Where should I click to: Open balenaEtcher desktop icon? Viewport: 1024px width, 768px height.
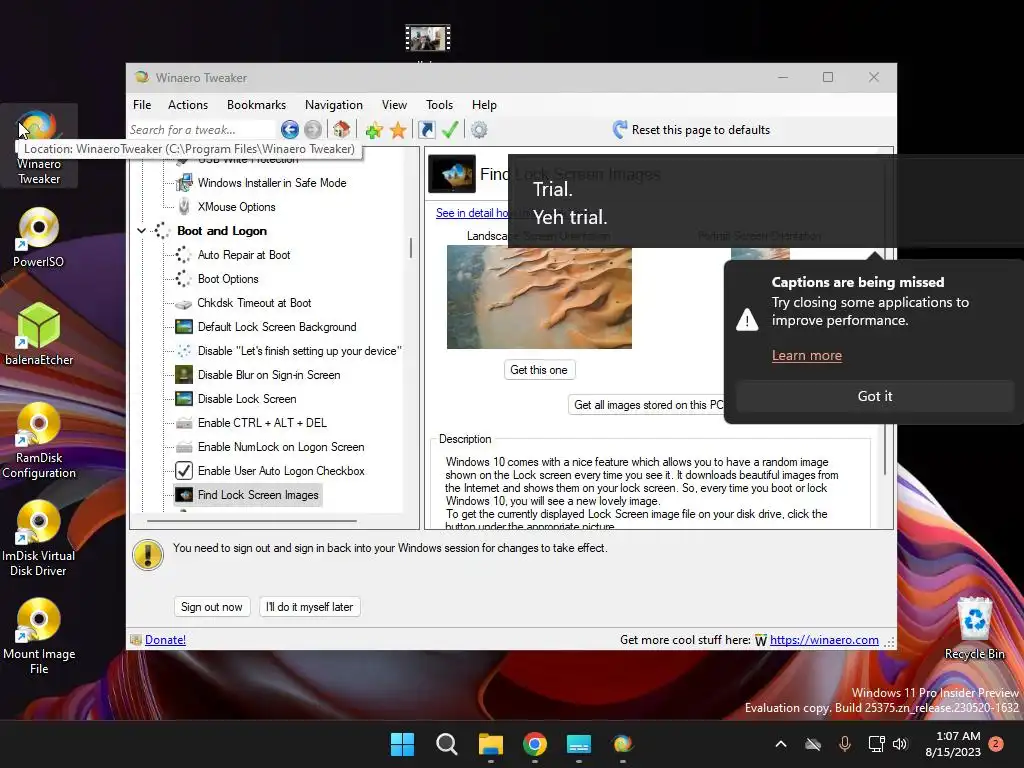tap(39, 334)
